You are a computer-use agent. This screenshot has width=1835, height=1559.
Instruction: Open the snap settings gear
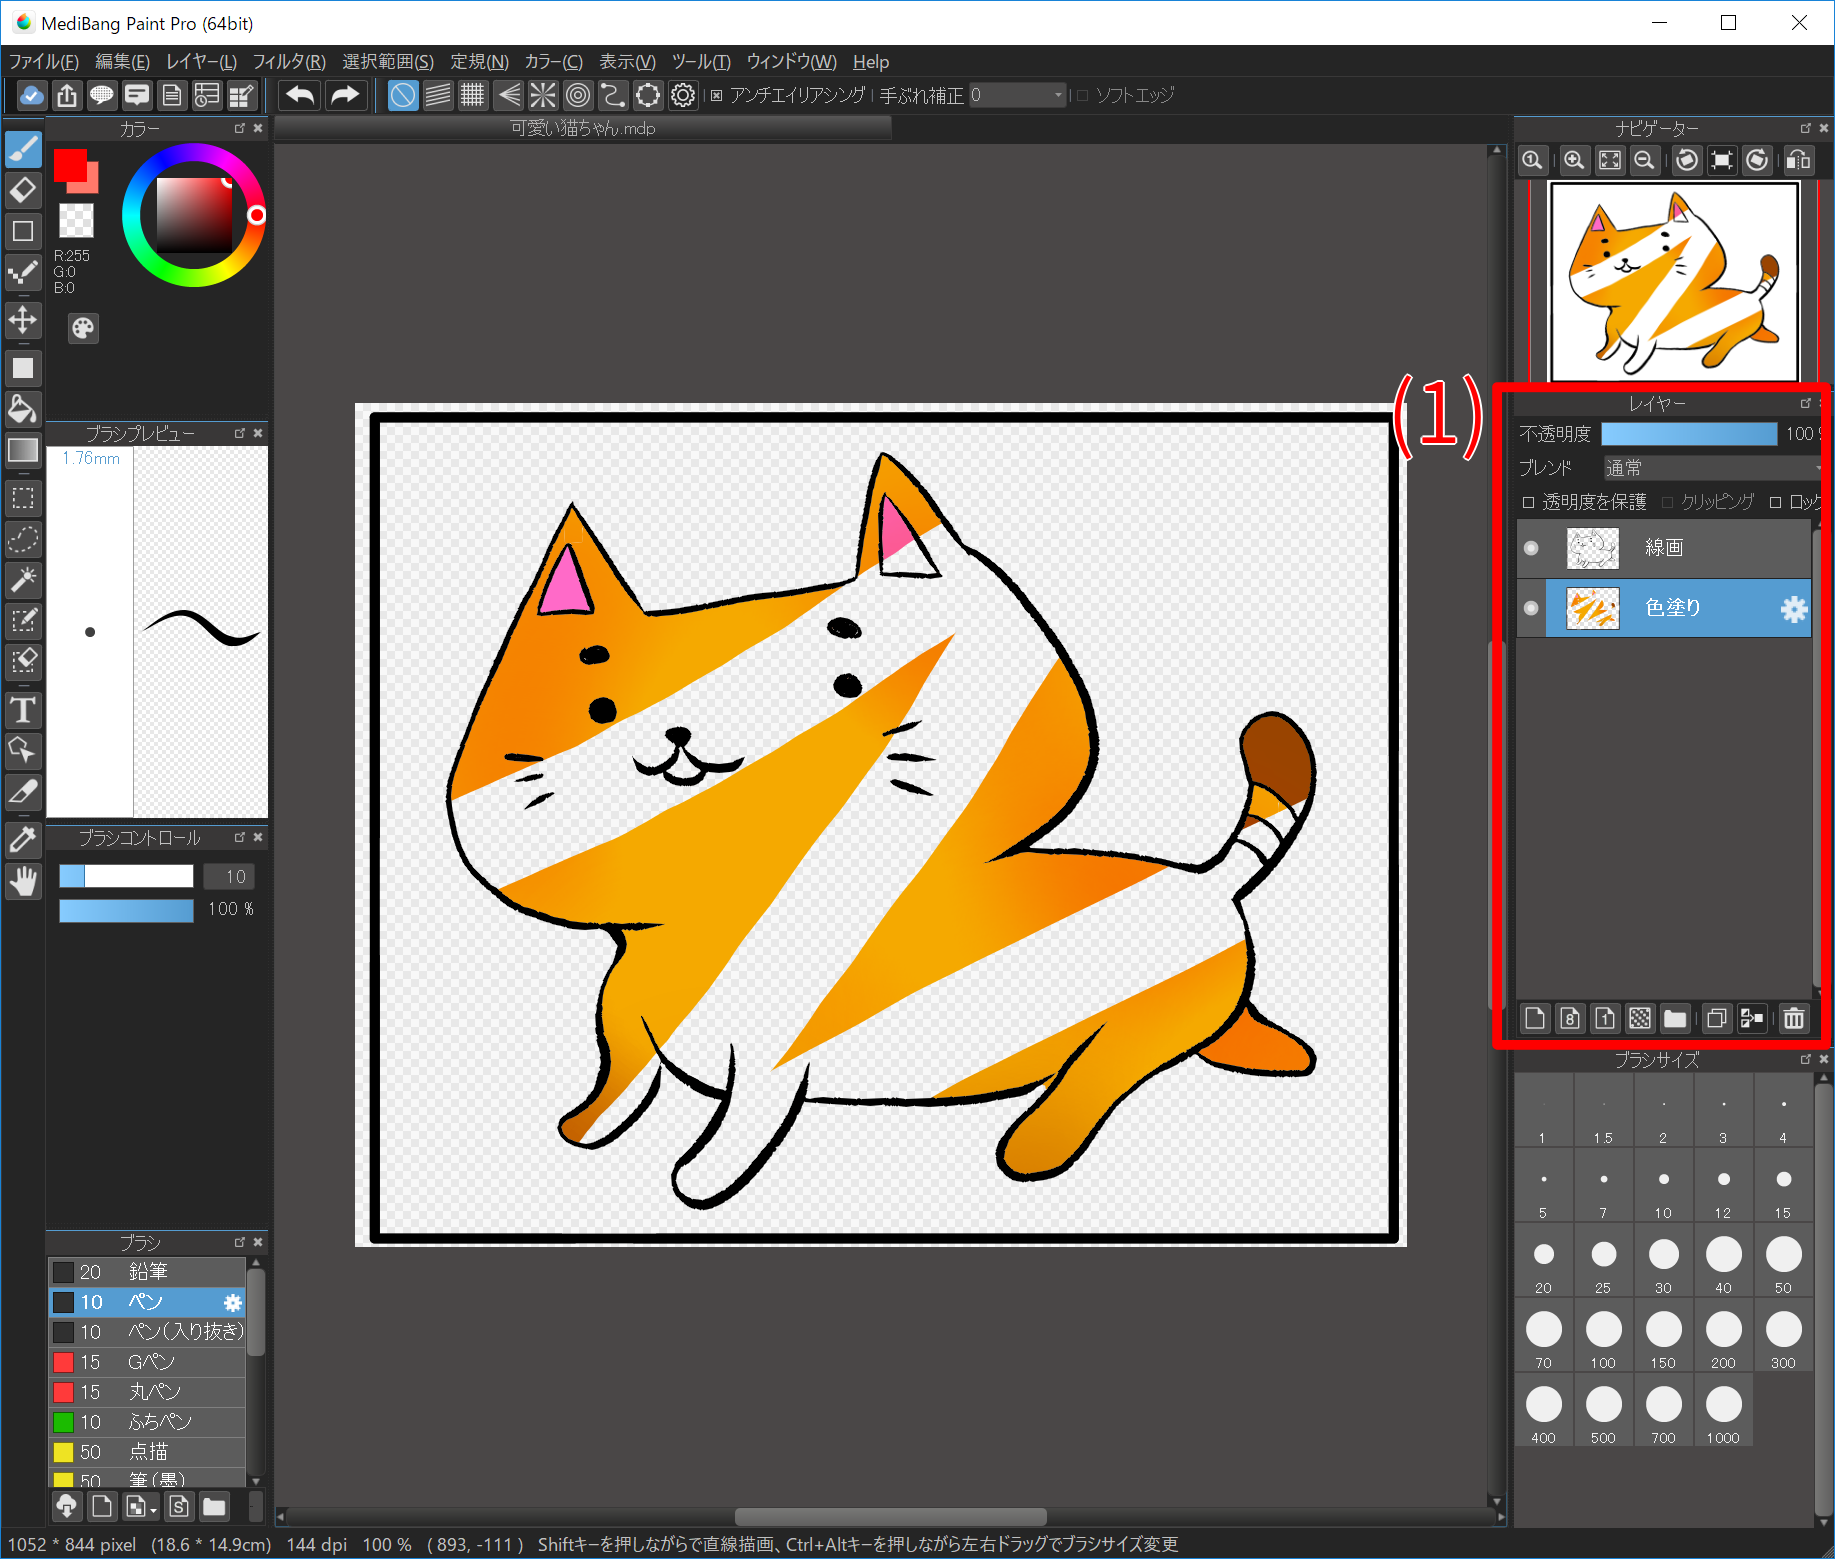pos(682,95)
